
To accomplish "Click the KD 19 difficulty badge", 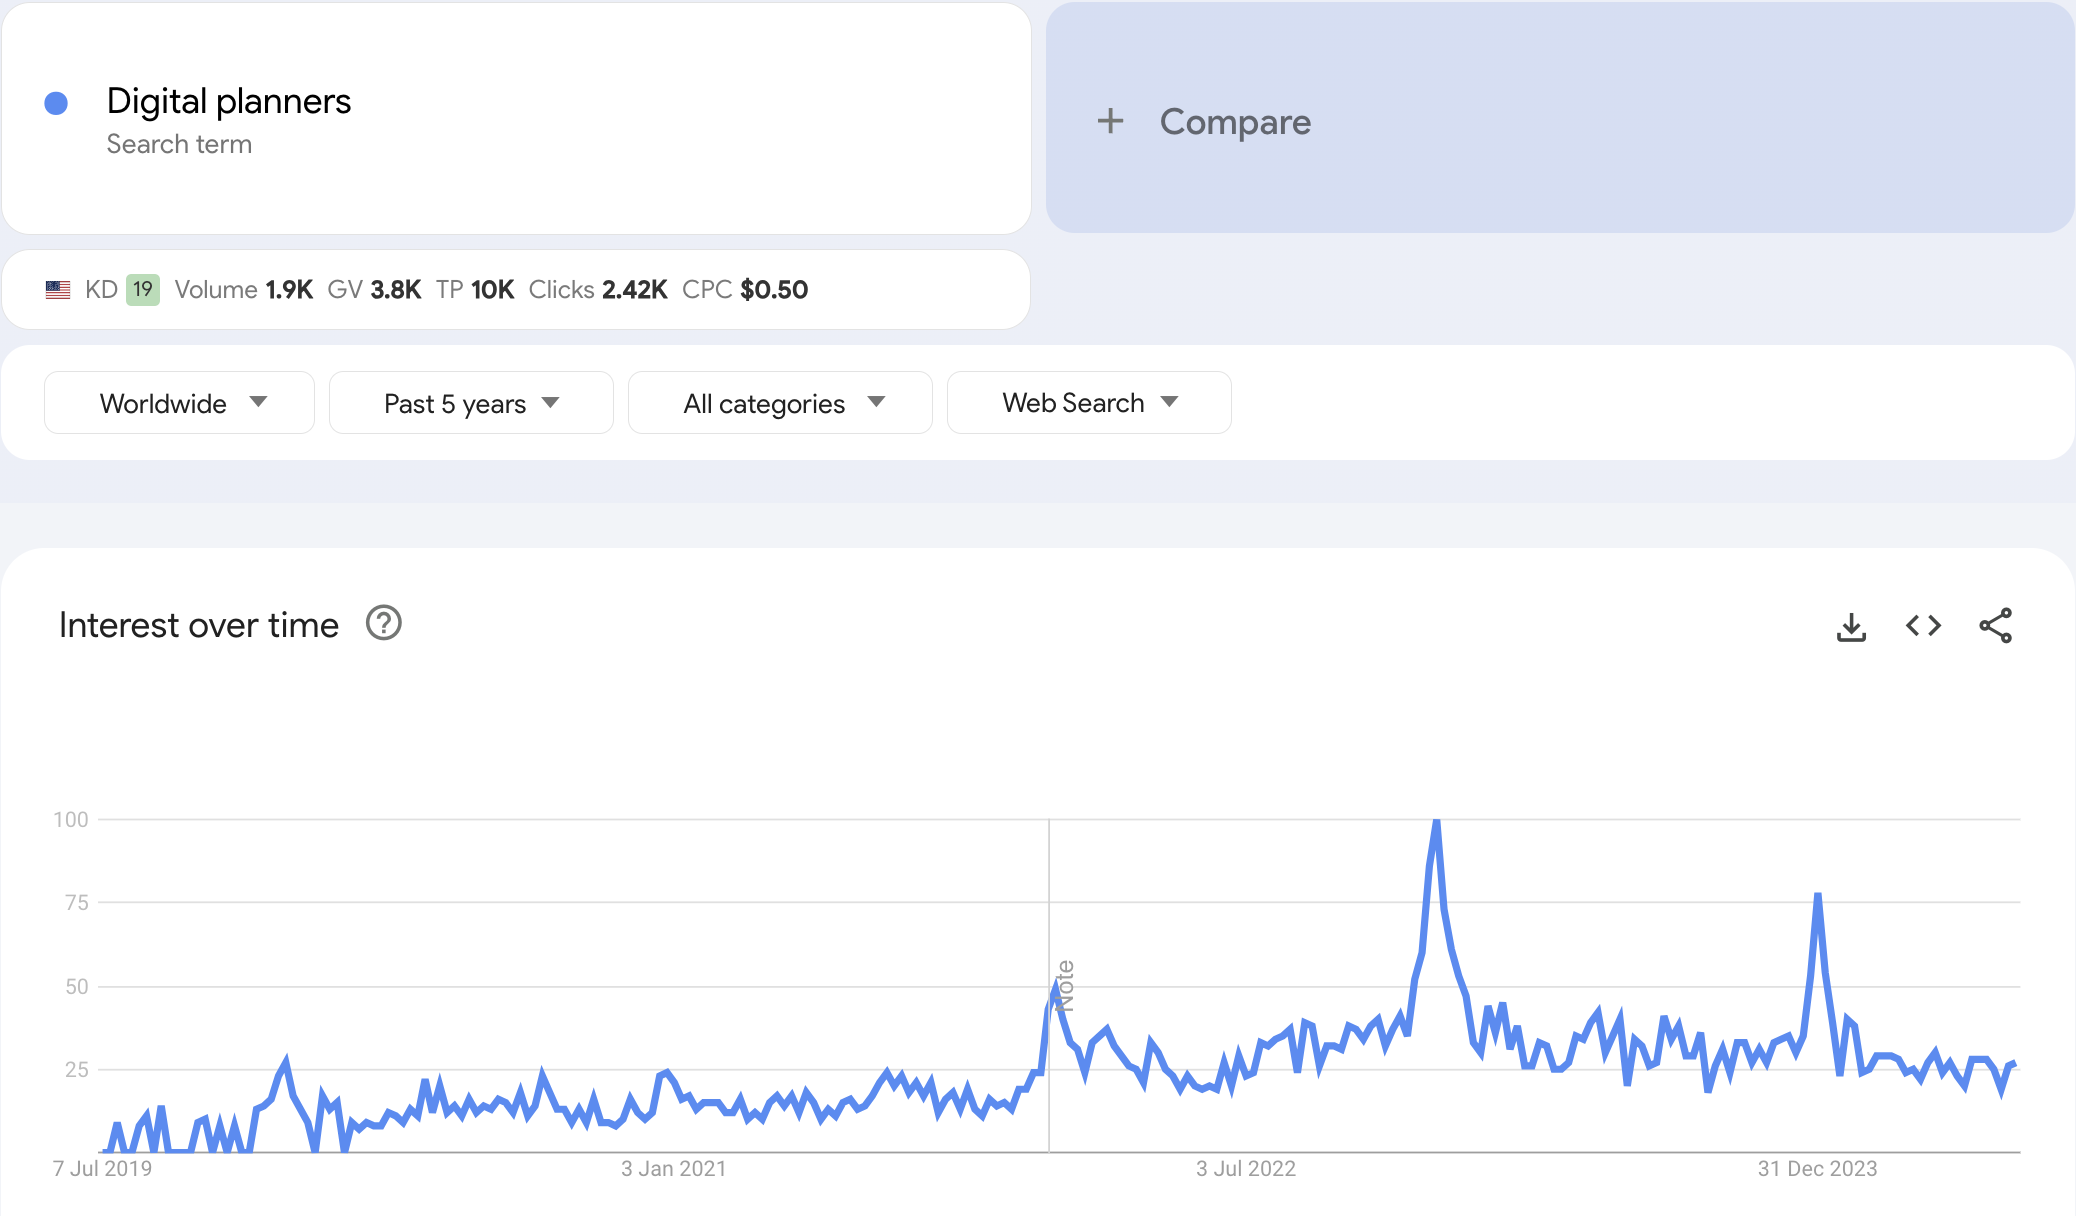I will 143,290.
